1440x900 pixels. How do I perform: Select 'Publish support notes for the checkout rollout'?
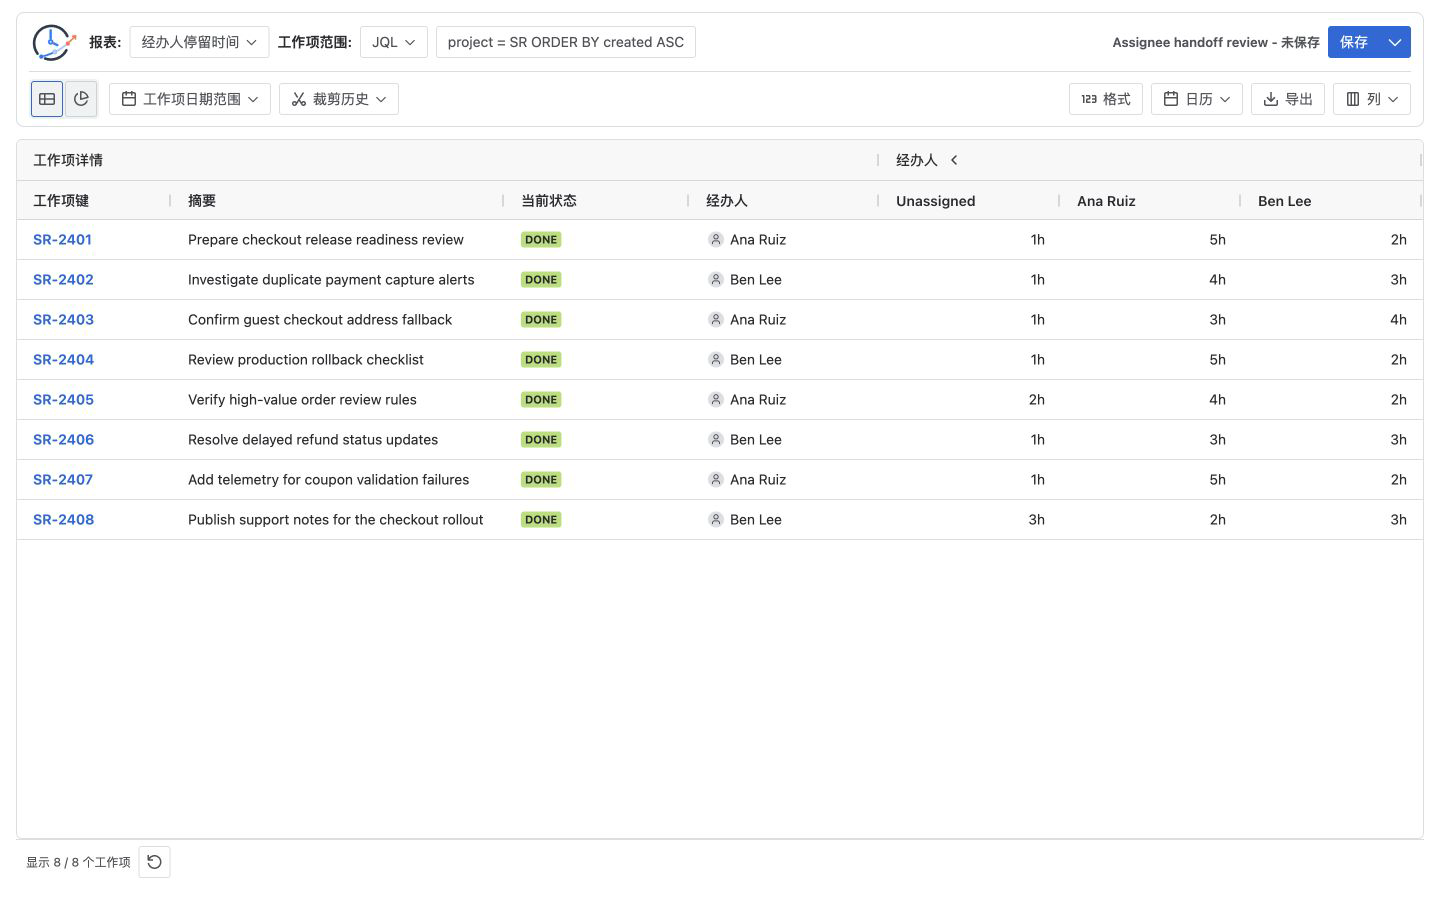coord(335,520)
